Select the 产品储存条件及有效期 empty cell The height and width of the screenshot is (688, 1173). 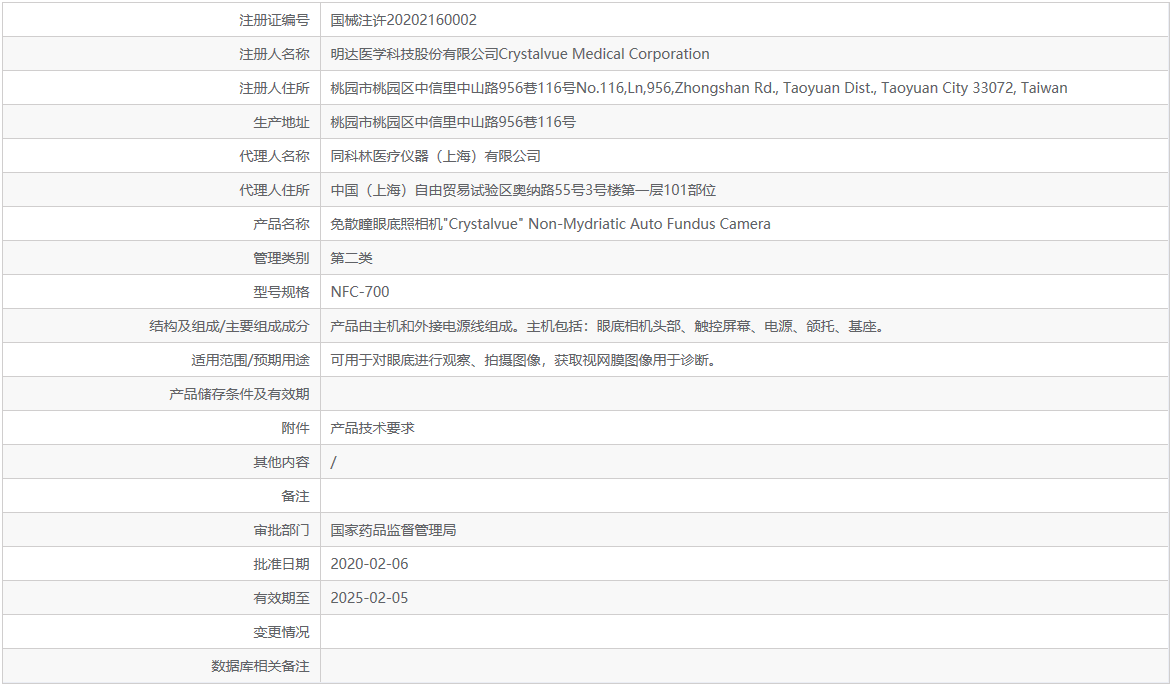click(600, 393)
